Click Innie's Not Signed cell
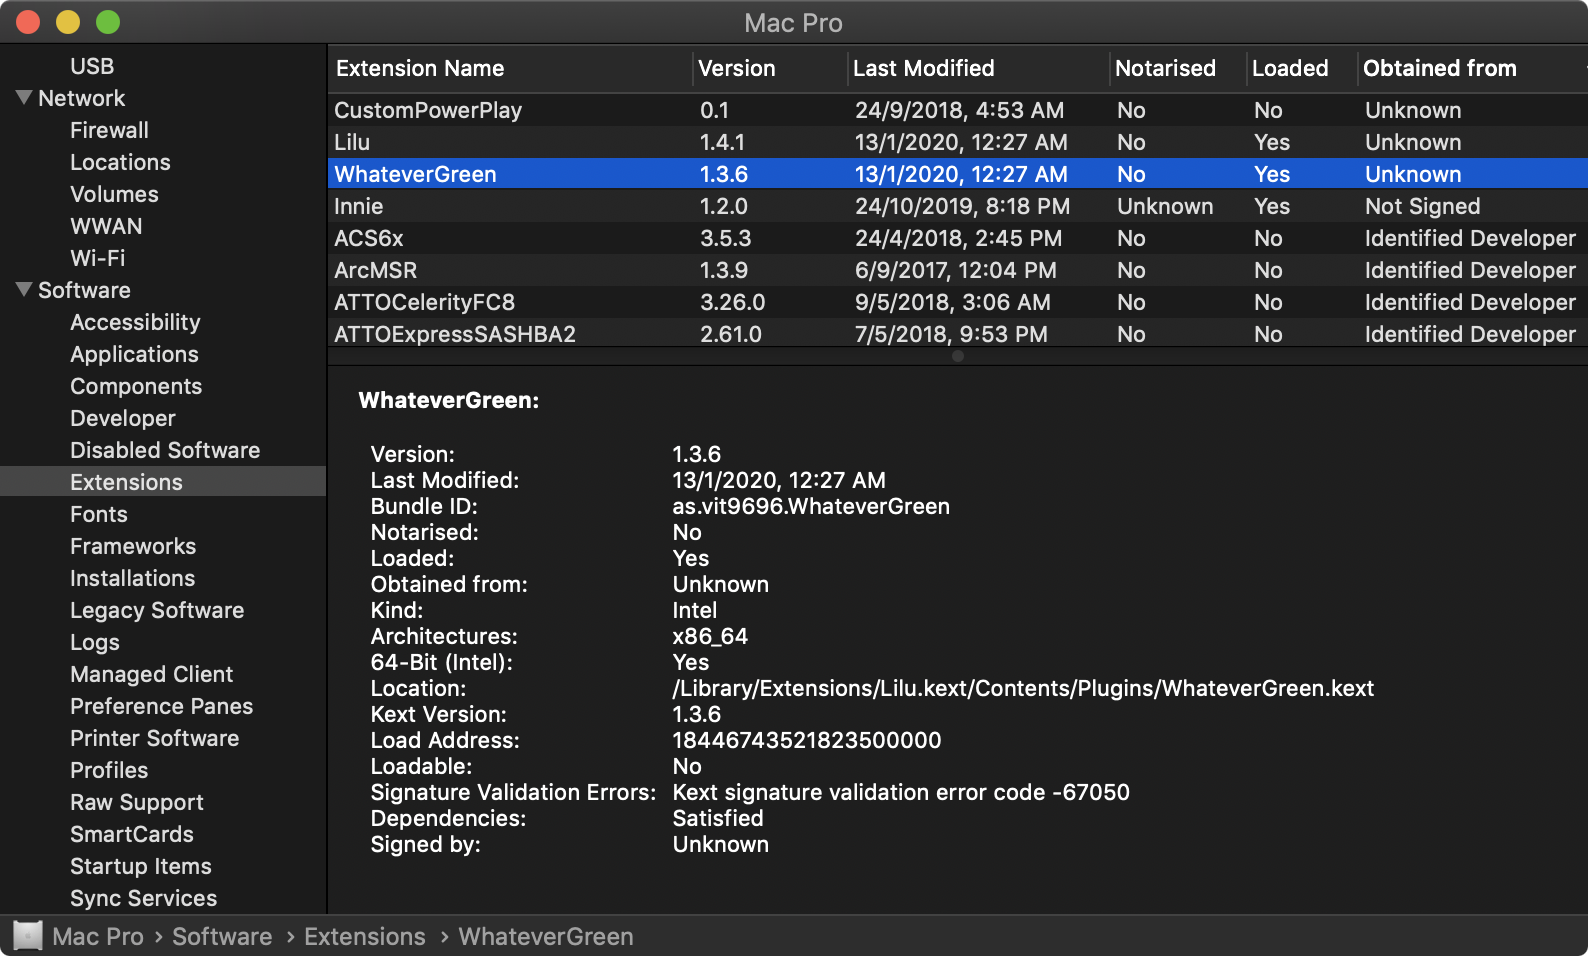 [1422, 206]
